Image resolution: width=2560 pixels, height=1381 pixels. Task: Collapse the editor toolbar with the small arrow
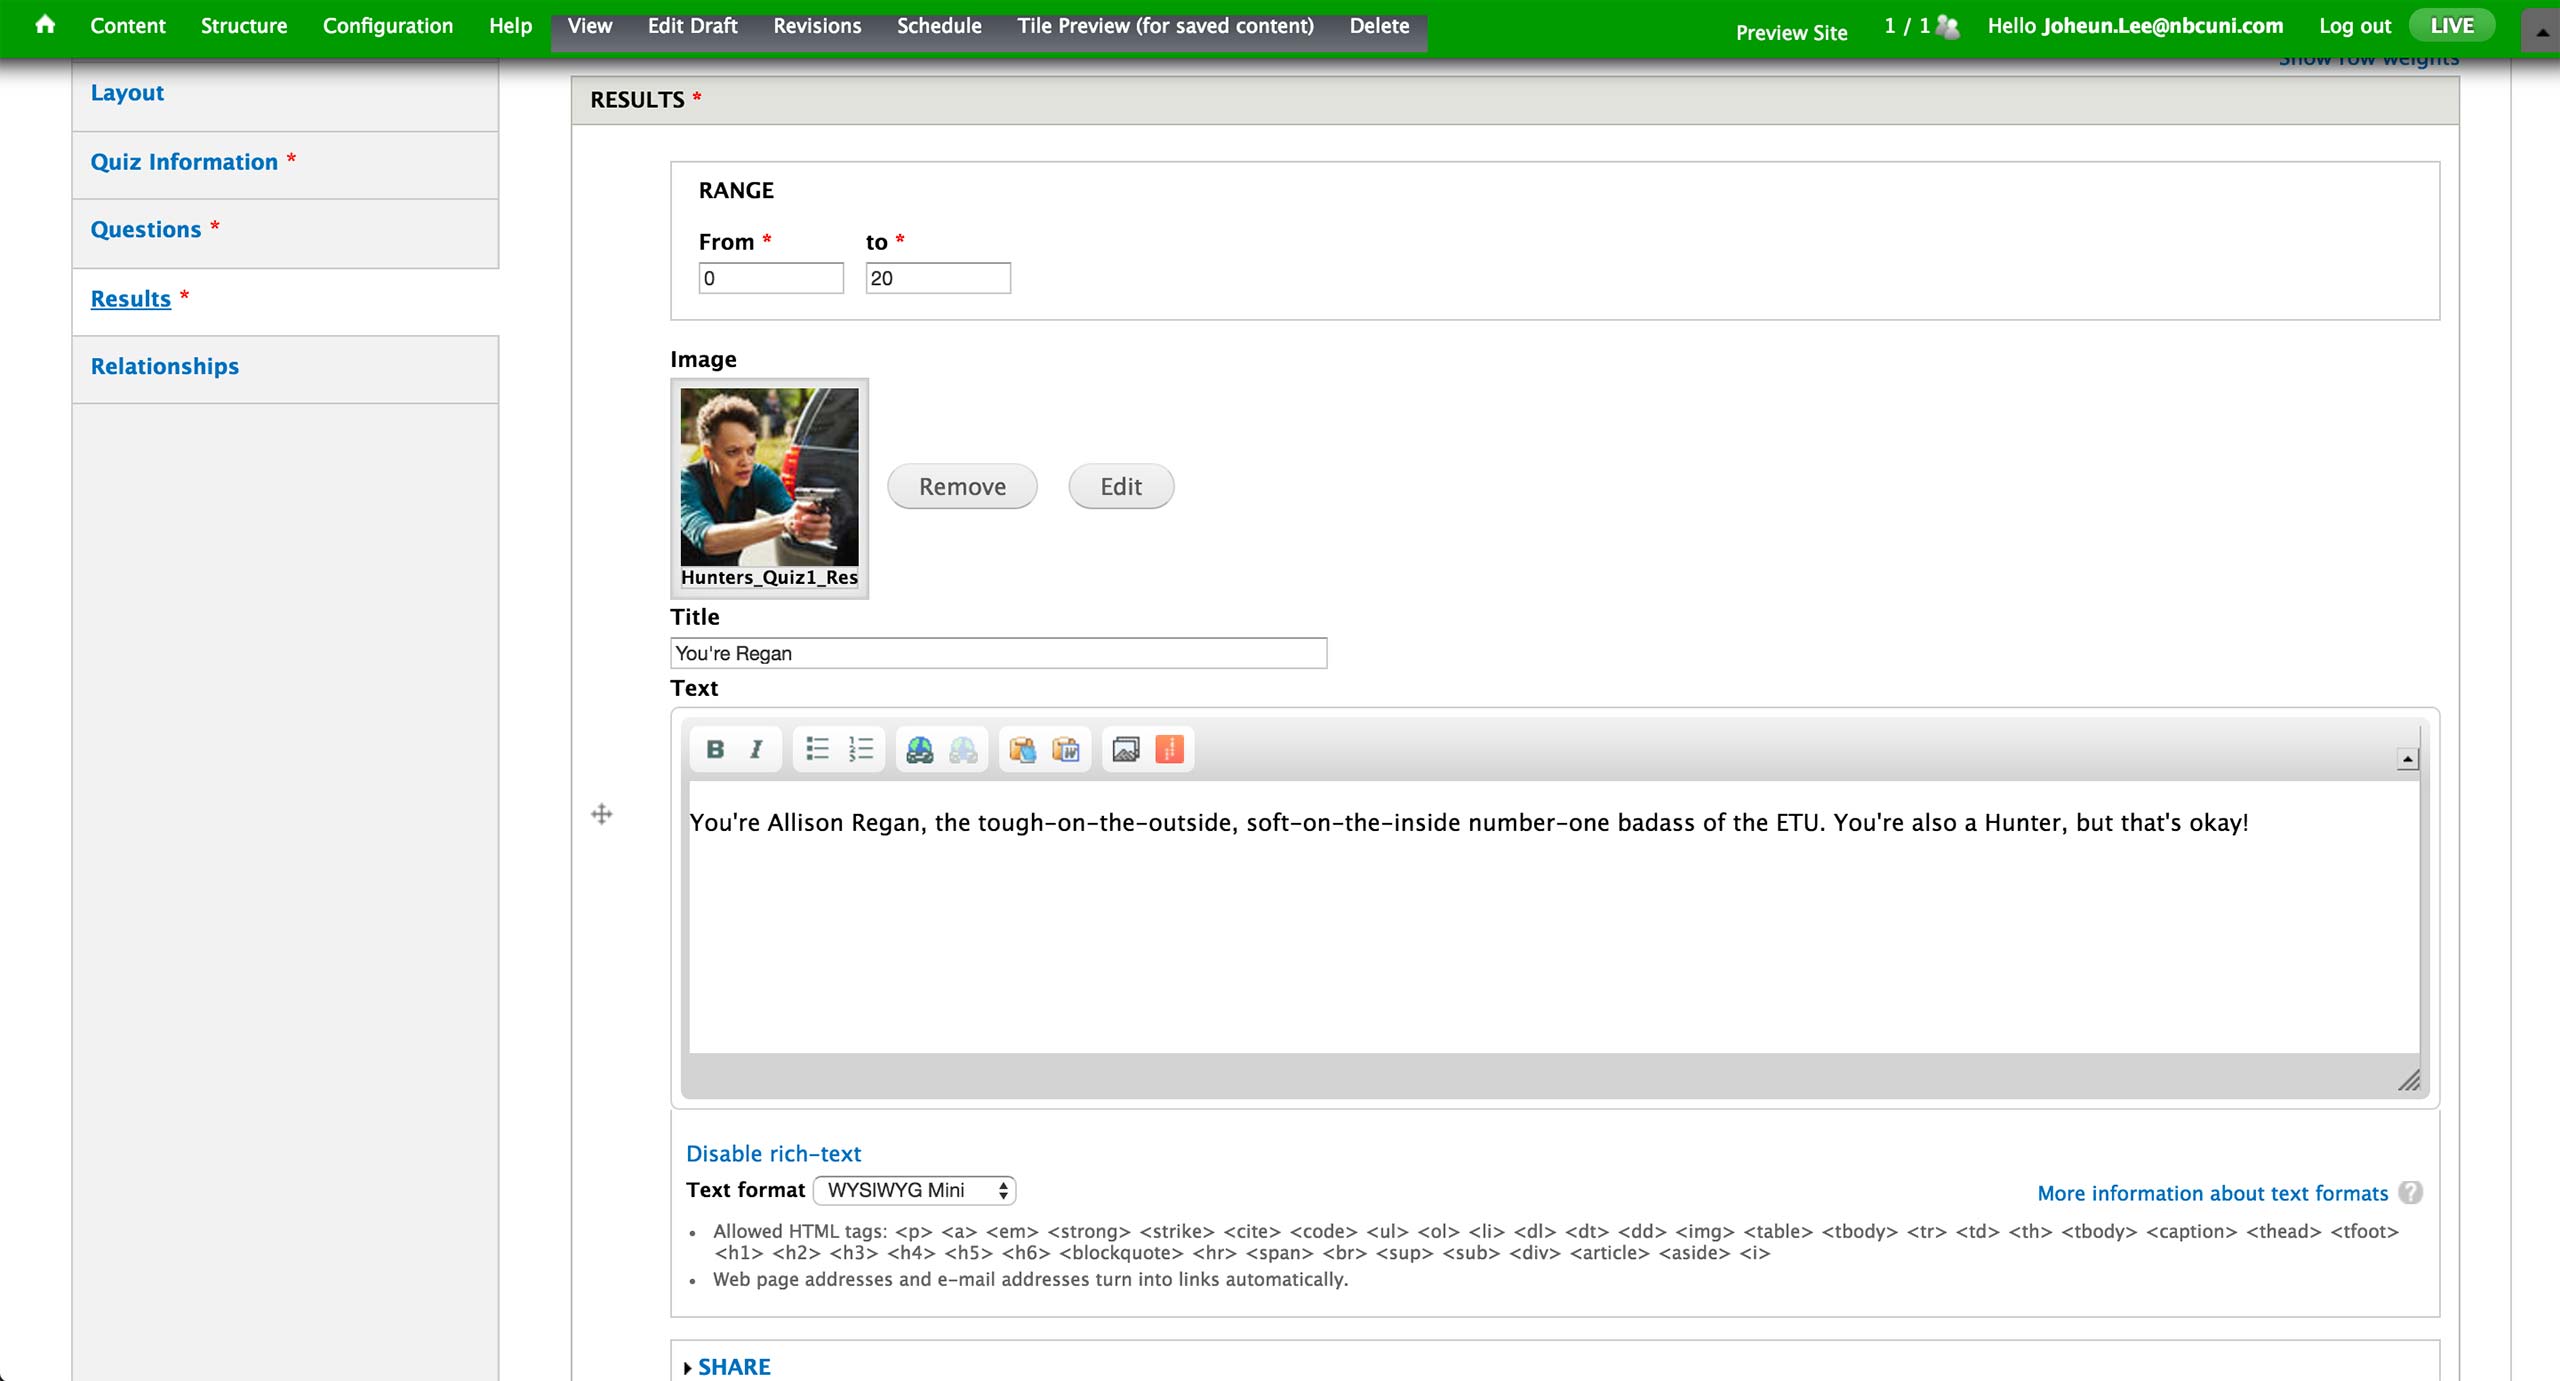(2407, 760)
